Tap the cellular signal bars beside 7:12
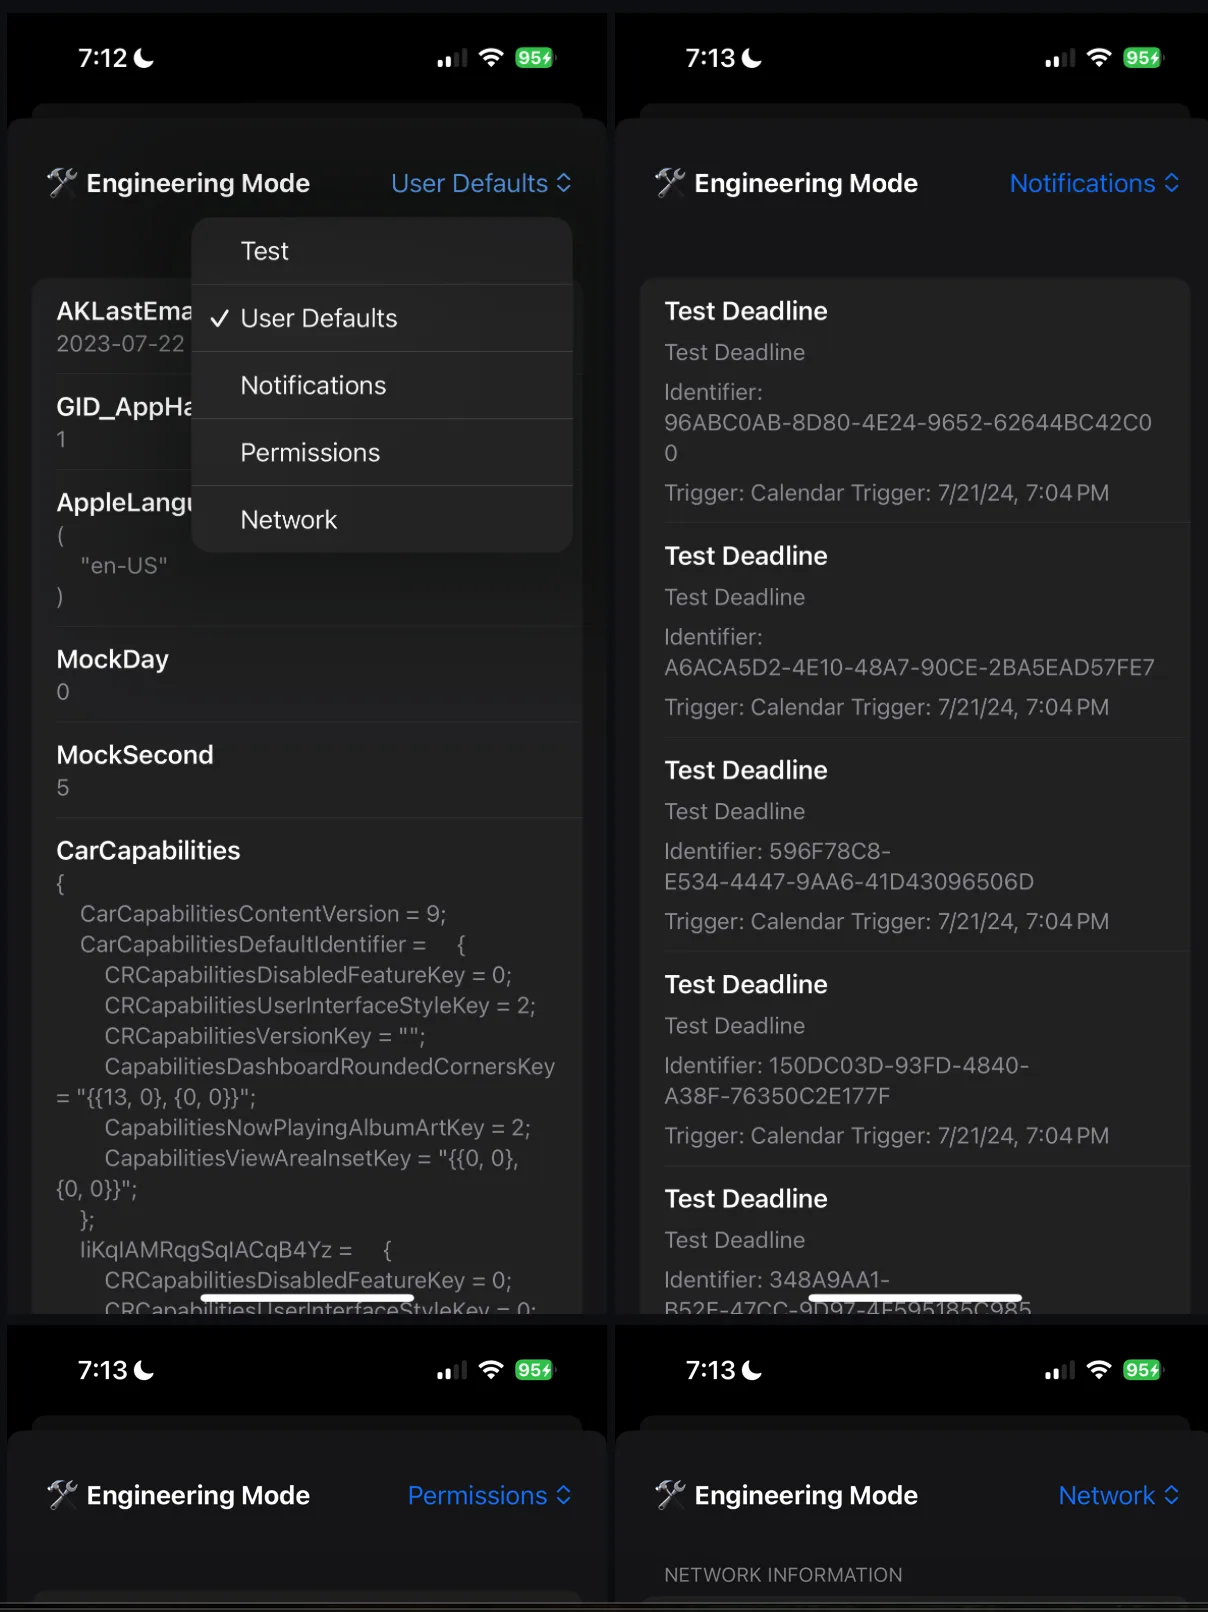 pos(451,59)
